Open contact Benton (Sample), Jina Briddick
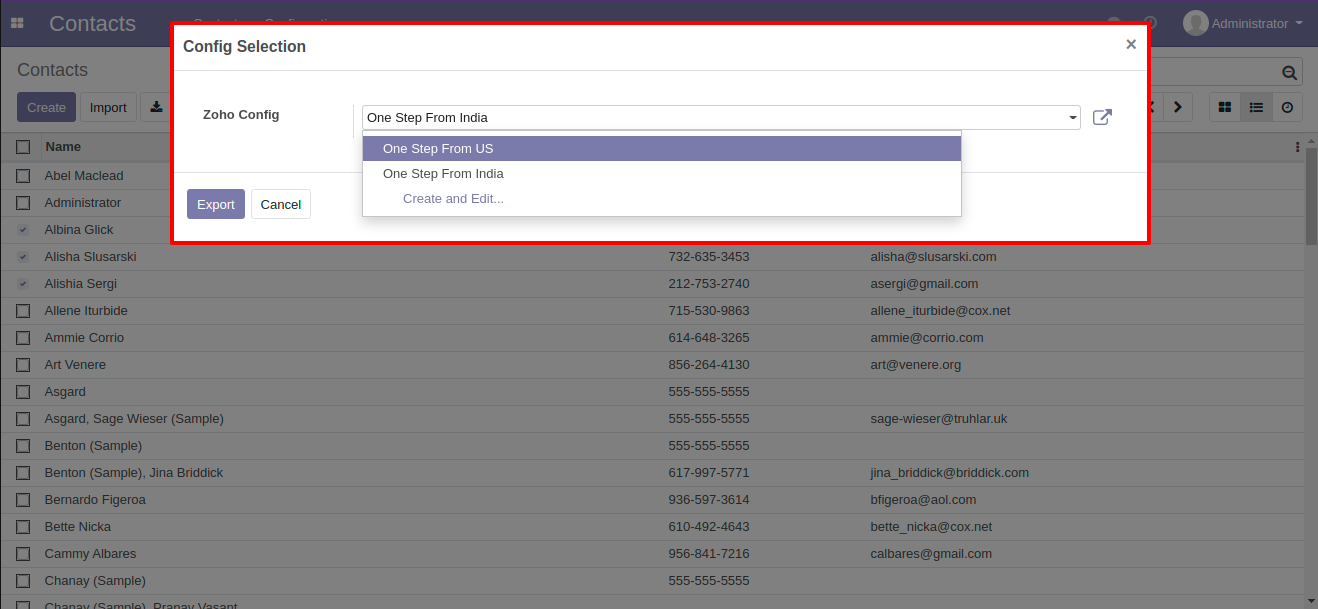Image resolution: width=1318 pixels, height=609 pixels. coord(134,473)
